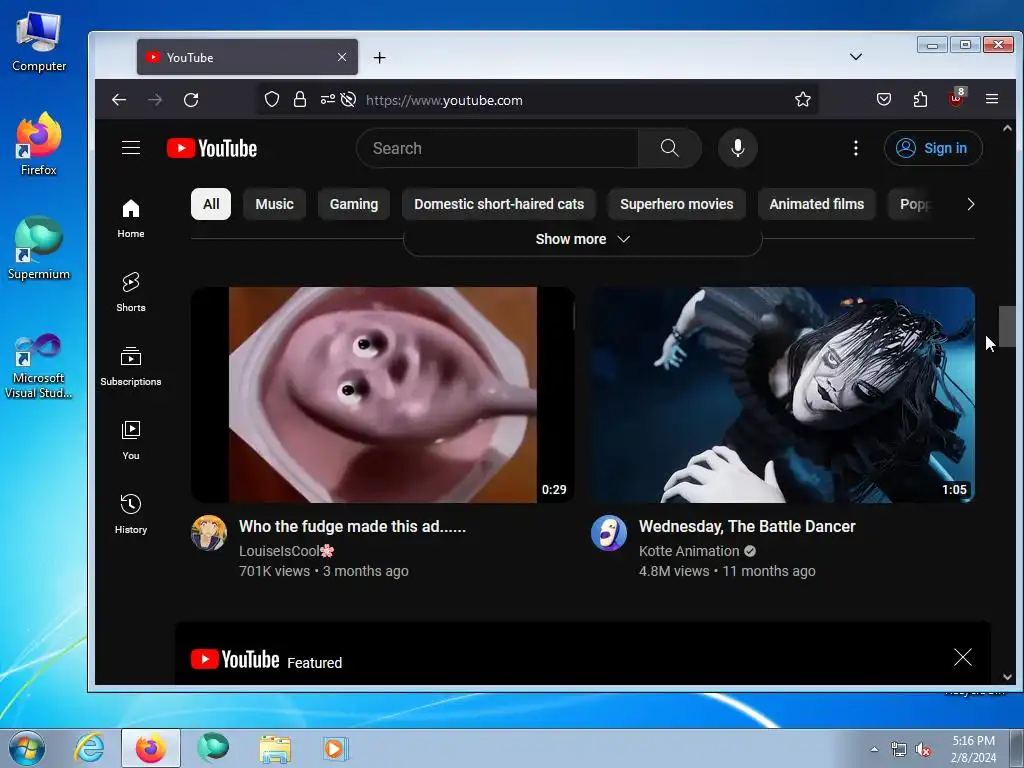
Task: Open tracking protection shield icon
Action: point(272,100)
